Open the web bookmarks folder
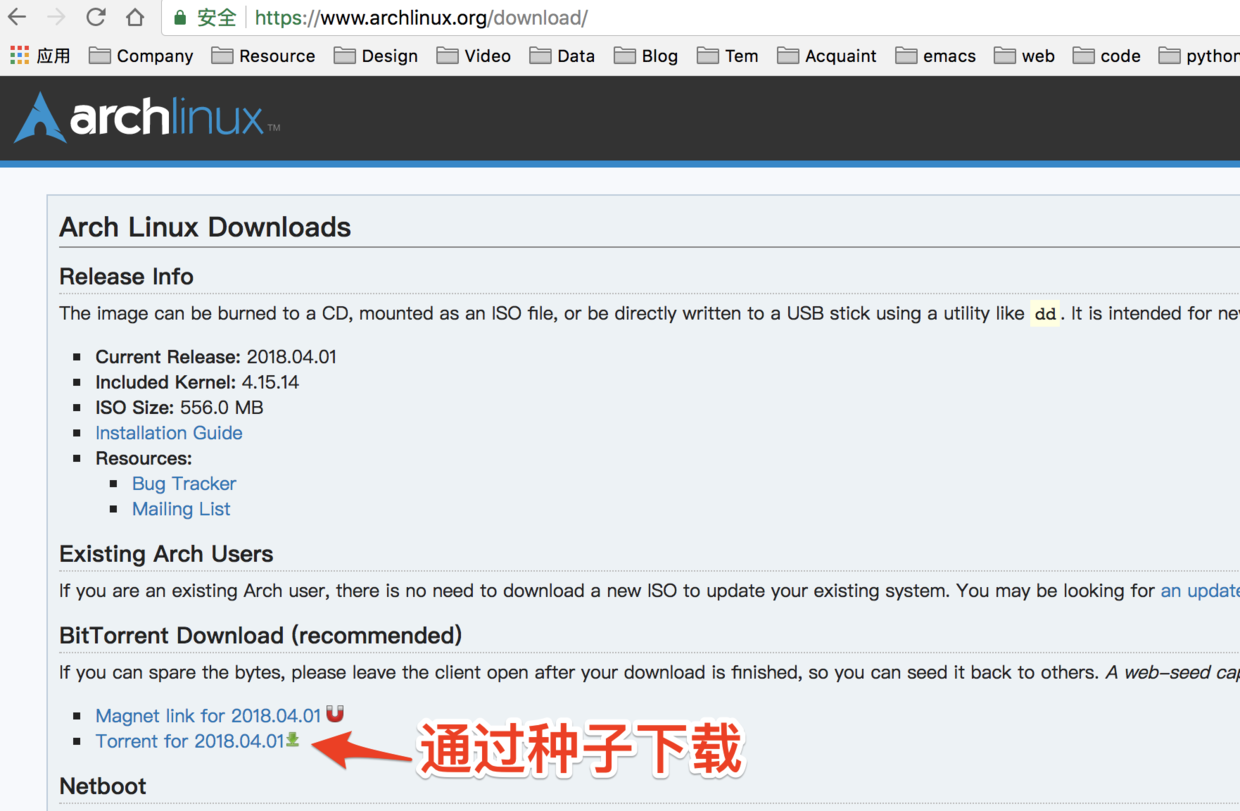The image size is (1240, 811). tap(1025, 56)
